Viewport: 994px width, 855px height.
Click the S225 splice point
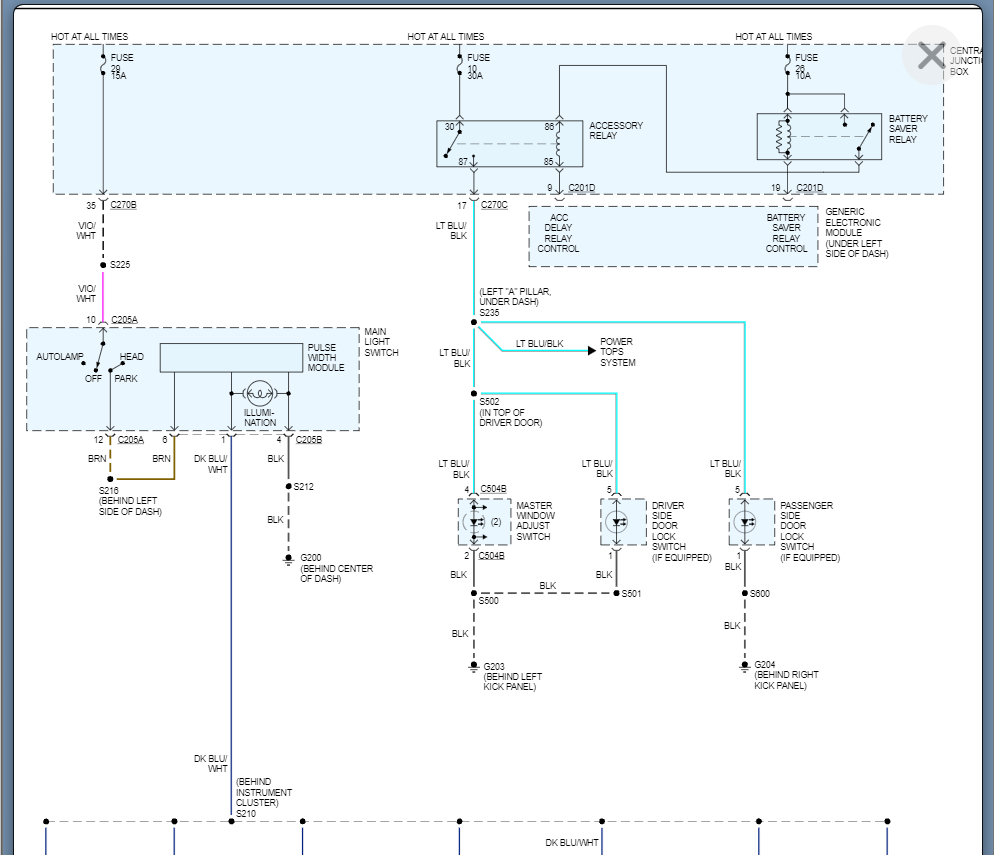(103, 265)
